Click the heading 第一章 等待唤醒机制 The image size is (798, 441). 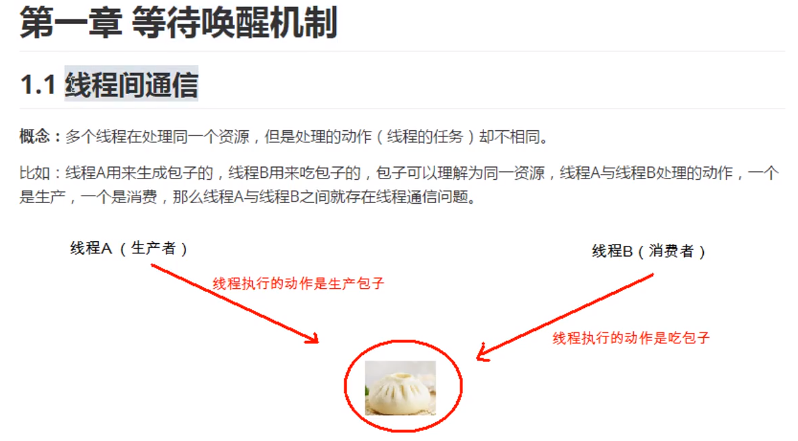point(178,23)
